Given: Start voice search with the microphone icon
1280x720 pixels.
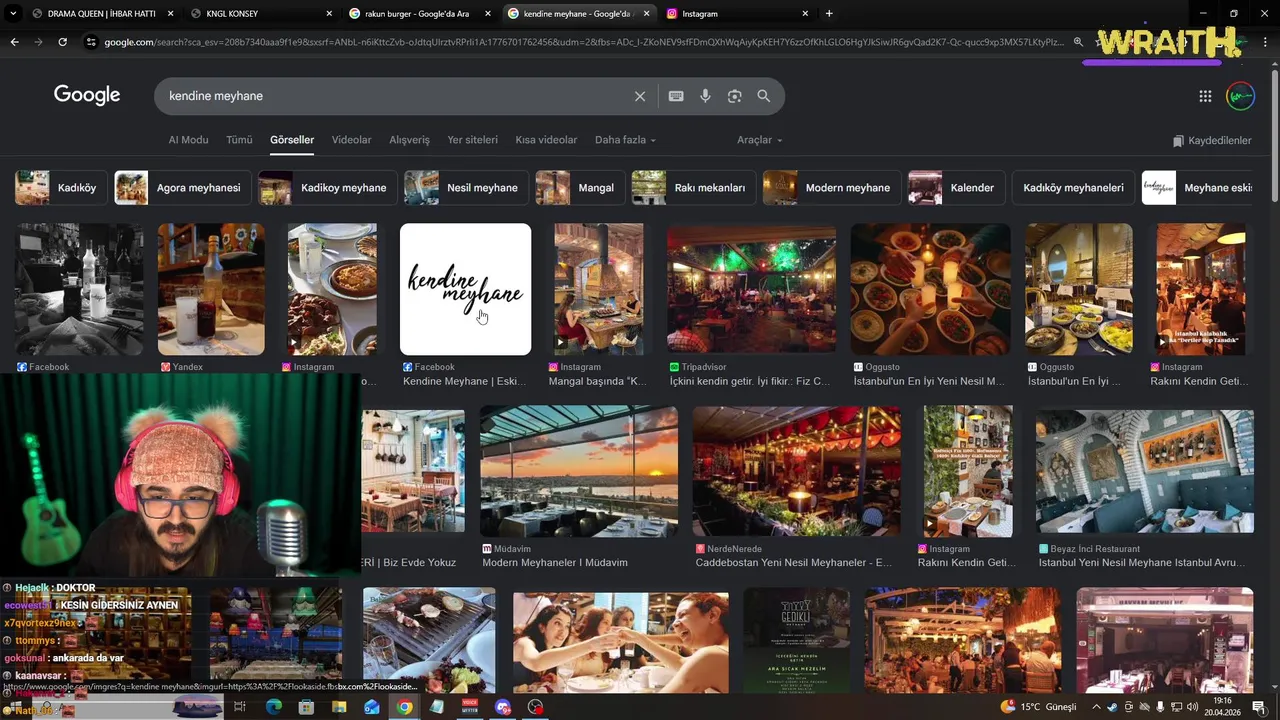Looking at the screenshot, I should tap(705, 96).
